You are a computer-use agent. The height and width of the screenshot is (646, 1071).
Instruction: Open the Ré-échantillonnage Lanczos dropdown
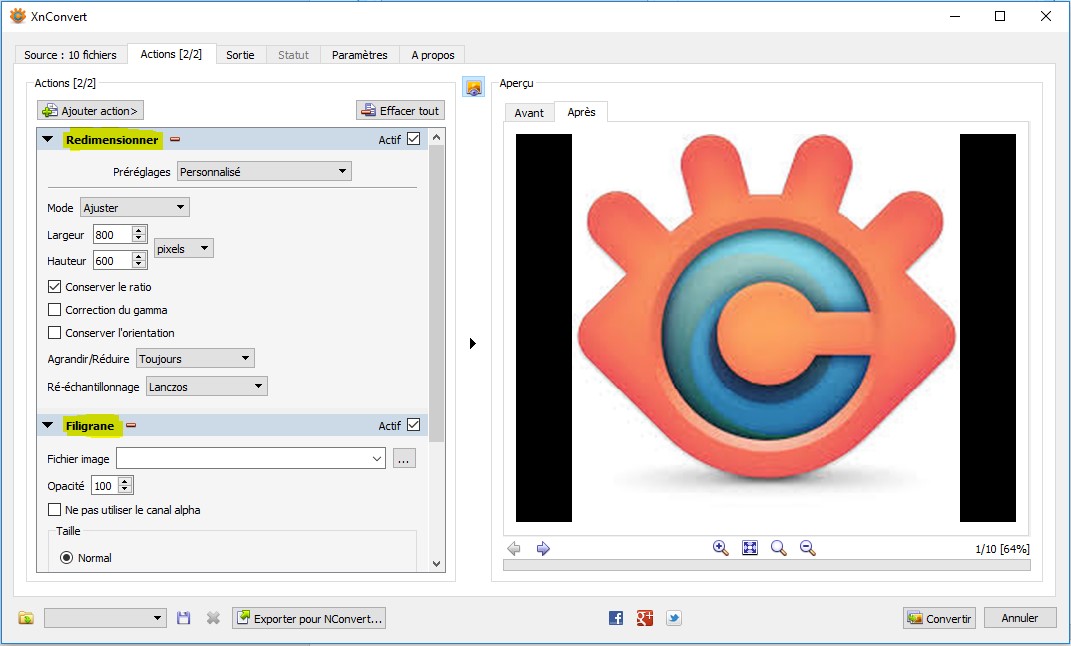(207, 386)
